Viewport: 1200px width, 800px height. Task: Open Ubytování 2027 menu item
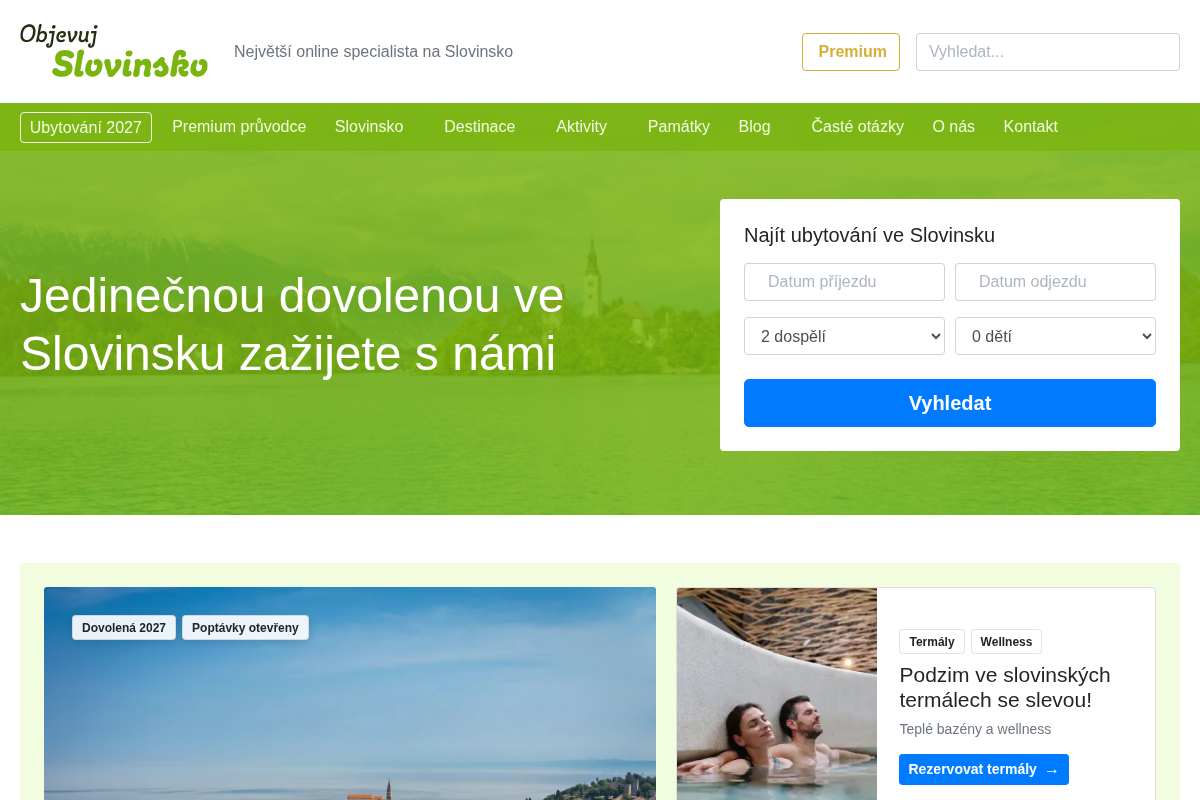(x=86, y=127)
